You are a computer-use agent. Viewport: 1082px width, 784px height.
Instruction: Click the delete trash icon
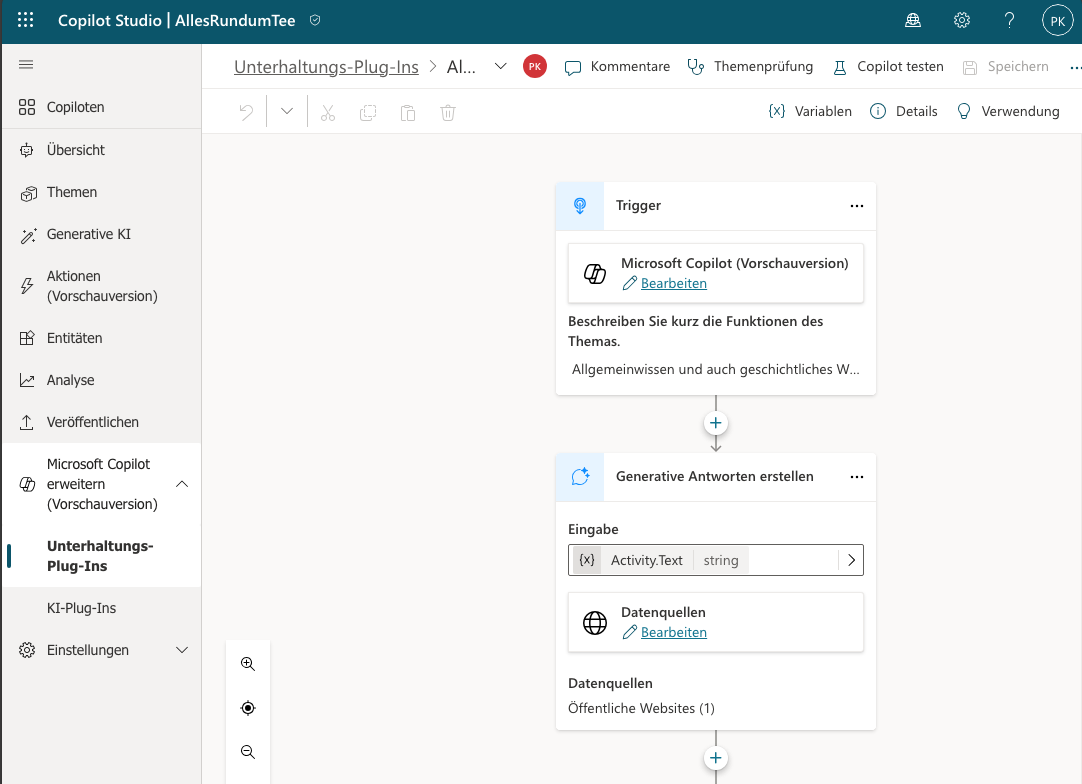pos(448,112)
